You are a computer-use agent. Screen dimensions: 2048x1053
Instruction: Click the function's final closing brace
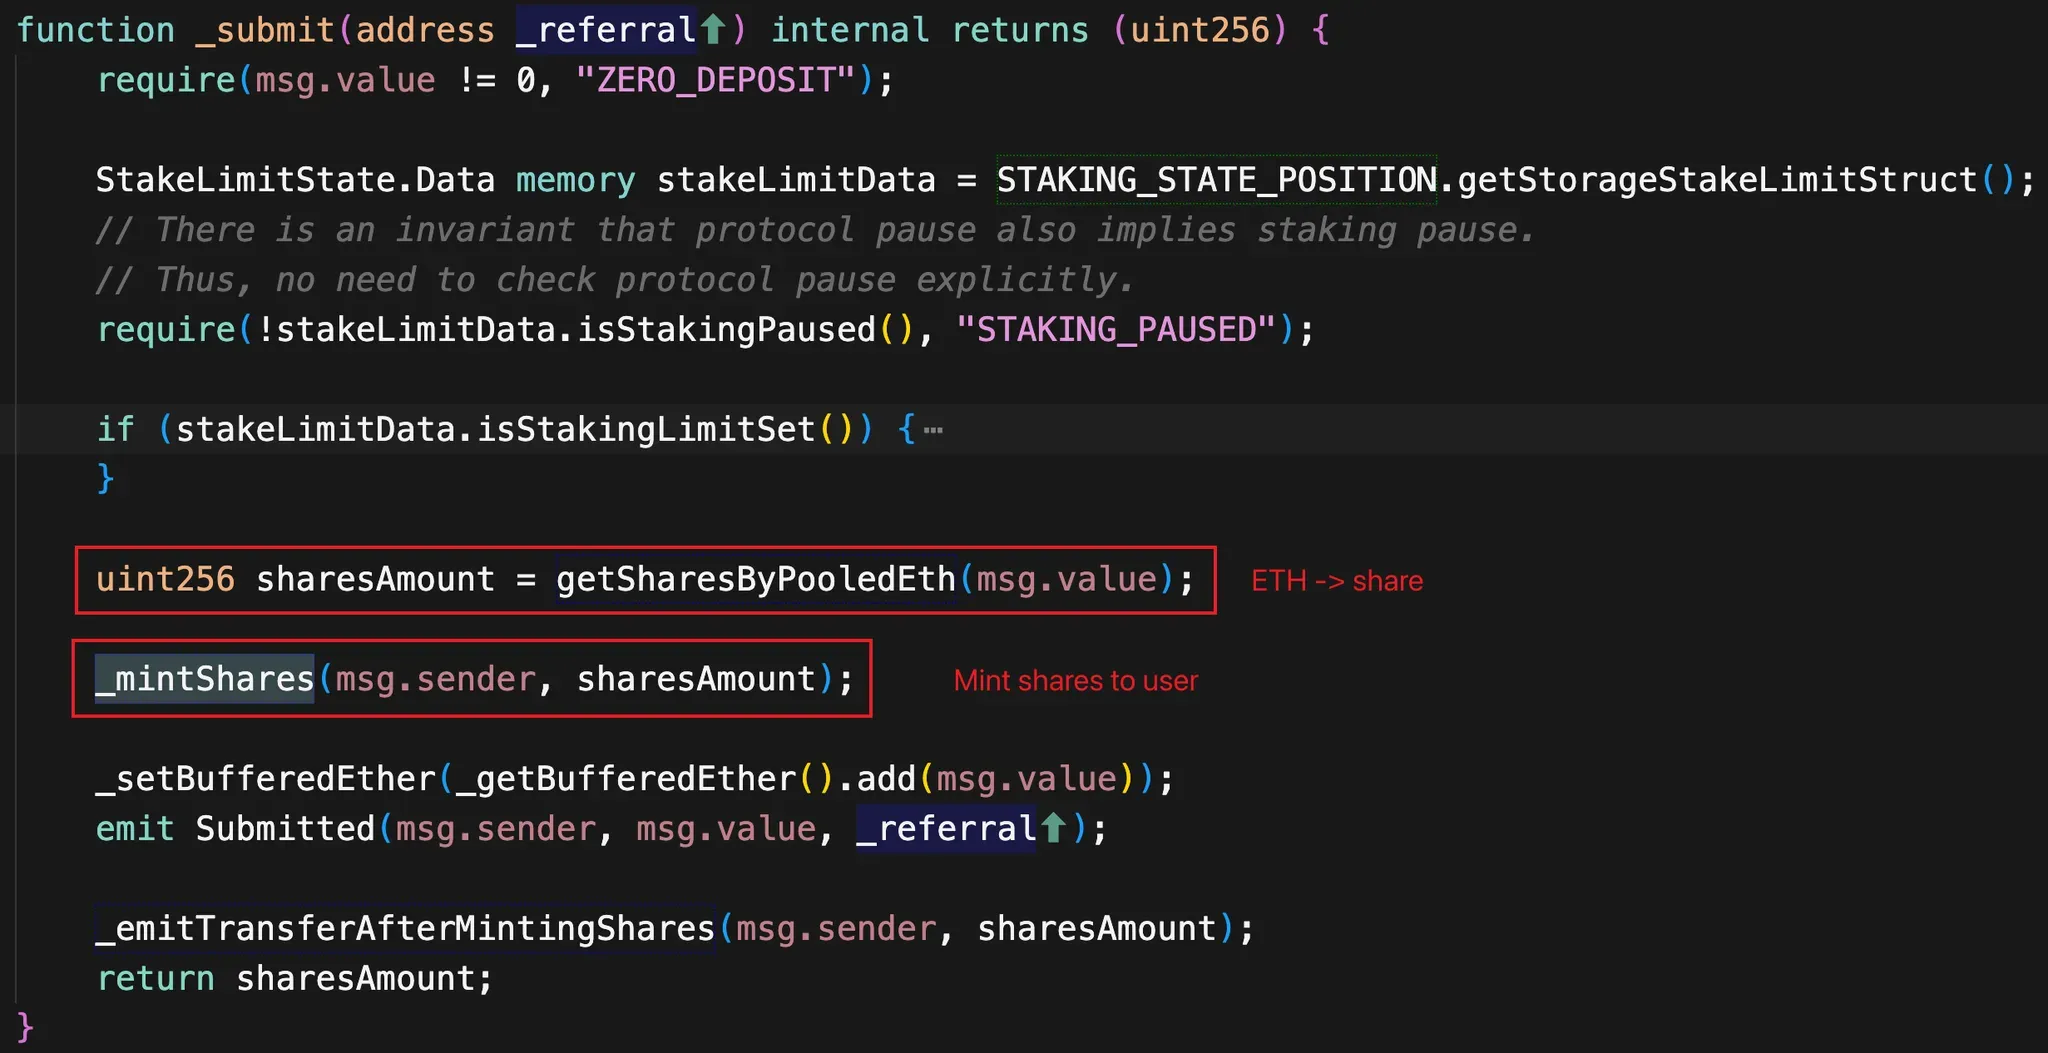25,1028
